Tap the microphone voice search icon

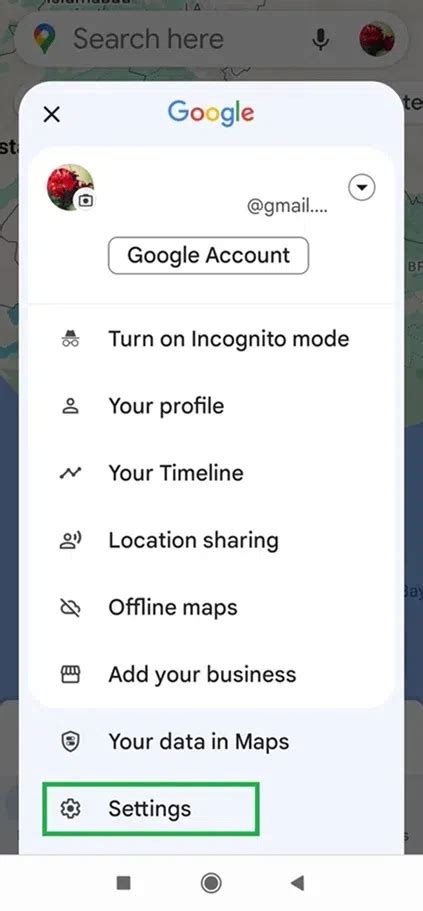(320, 39)
